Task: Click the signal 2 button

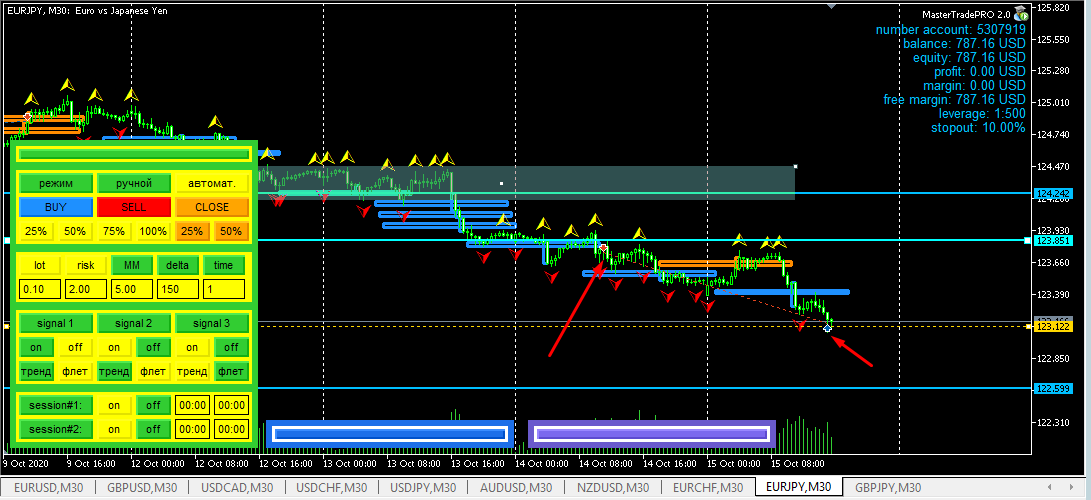Action: (x=134, y=323)
